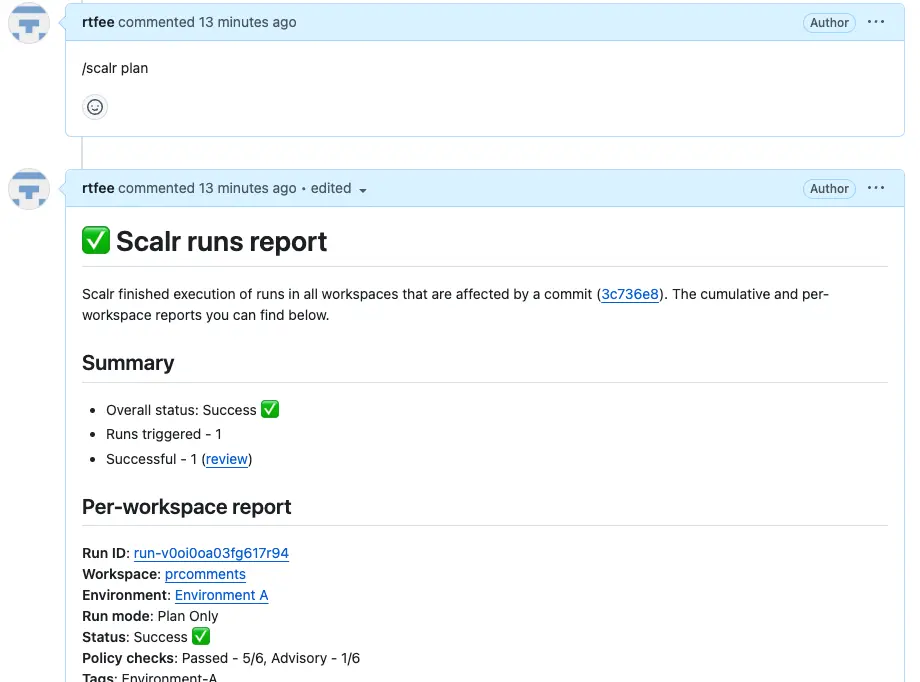Open three-dot menu on Scalr runs report comment
920x682 pixels.
coord(876,188)
